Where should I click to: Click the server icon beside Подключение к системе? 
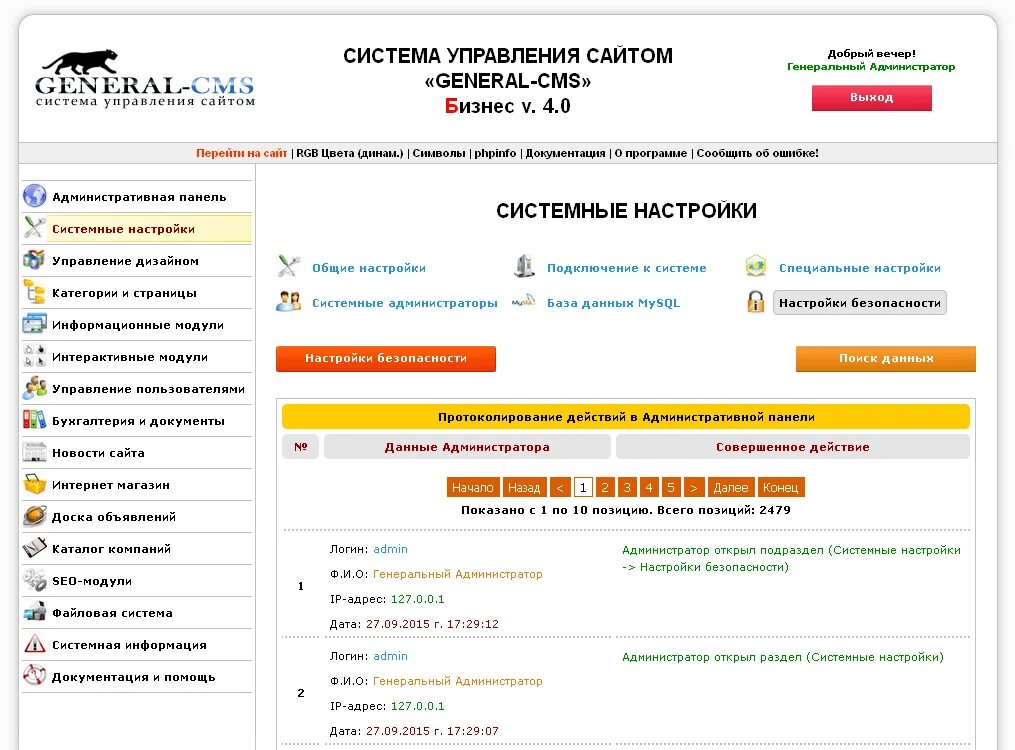click(524, 267)
